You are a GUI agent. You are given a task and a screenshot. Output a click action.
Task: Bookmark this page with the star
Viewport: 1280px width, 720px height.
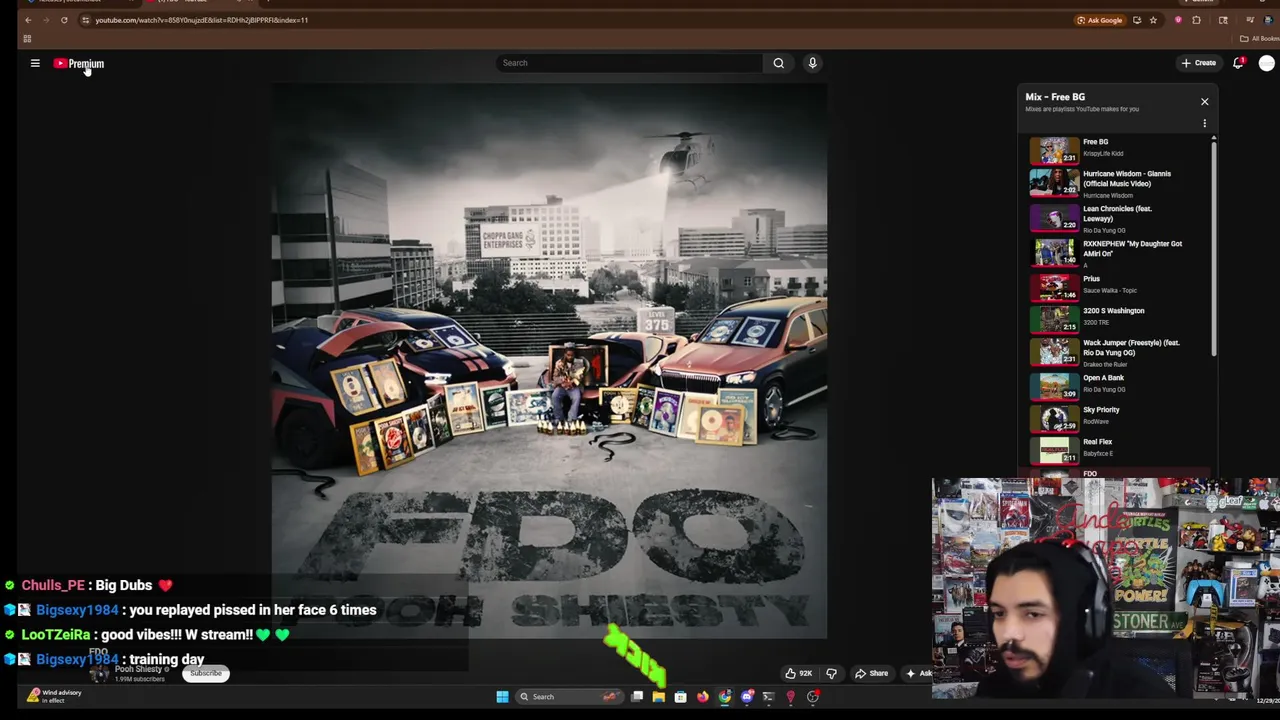pyautogui.click(x=1153, y=20)
